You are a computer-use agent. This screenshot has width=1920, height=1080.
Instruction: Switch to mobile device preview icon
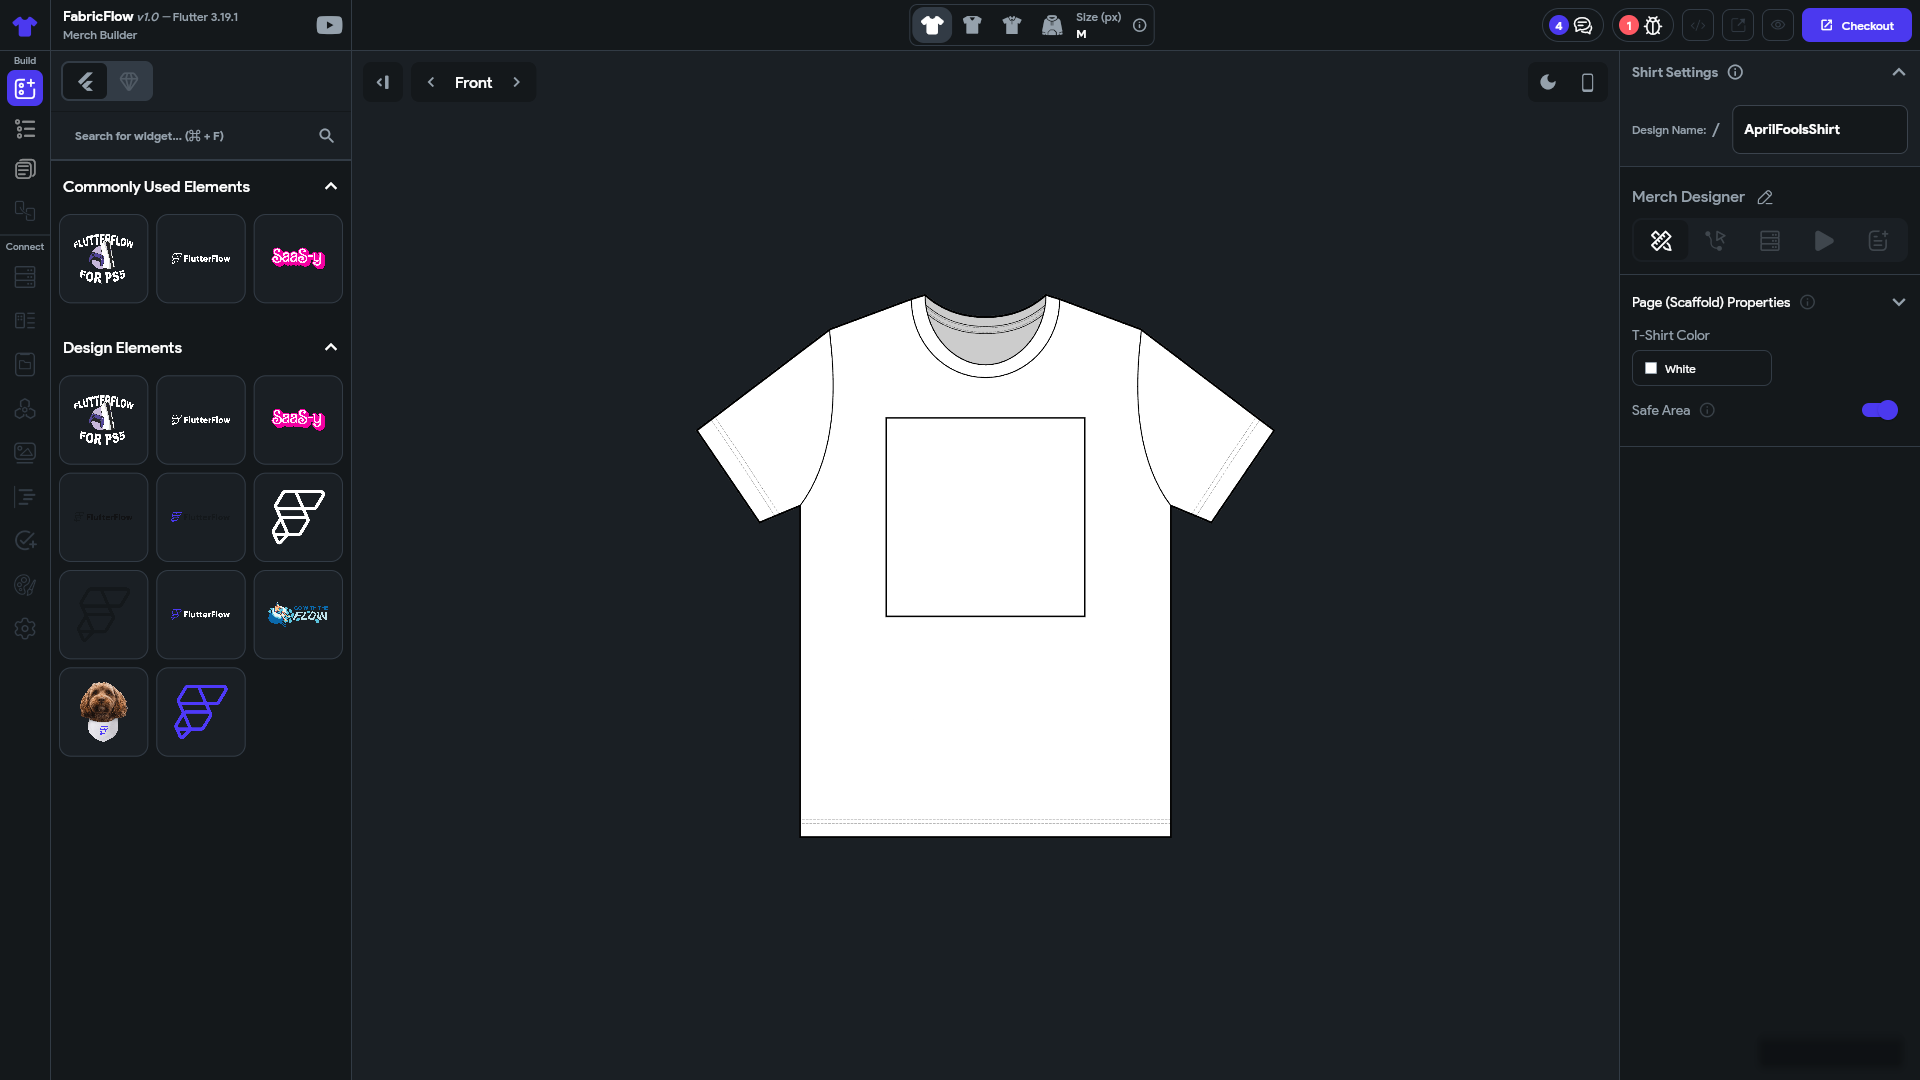pos(1587,82)
